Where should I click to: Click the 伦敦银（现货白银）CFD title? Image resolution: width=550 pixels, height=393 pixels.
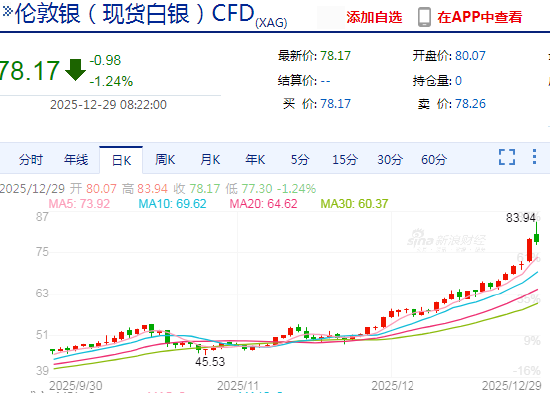click(x=134, y=14)
